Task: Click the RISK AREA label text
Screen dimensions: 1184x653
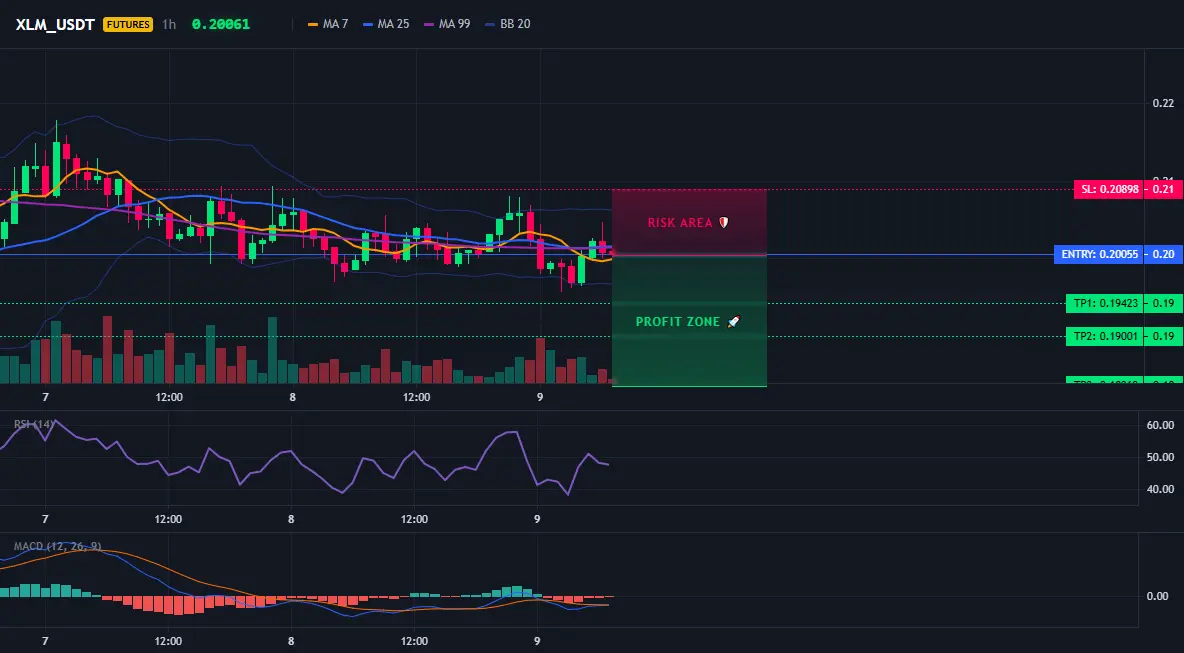Action: click(680, 223)
